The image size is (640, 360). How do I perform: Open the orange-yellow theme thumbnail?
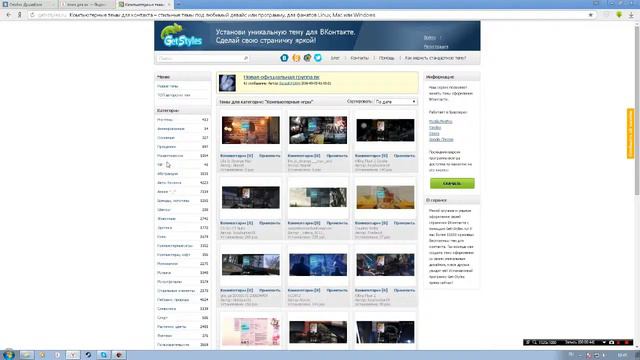tap(385, 198)
